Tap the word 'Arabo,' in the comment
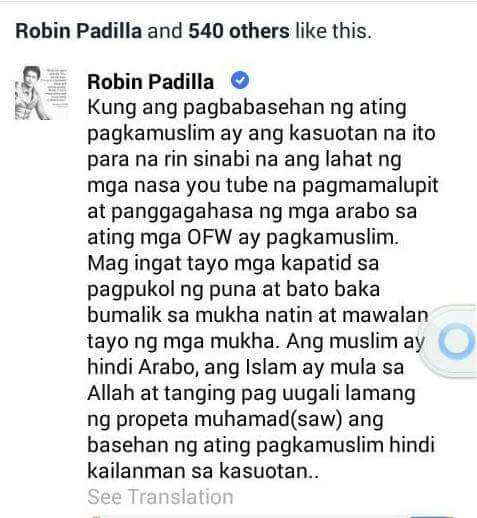Viewport: 477px width, 518px height. click(169, 367)
